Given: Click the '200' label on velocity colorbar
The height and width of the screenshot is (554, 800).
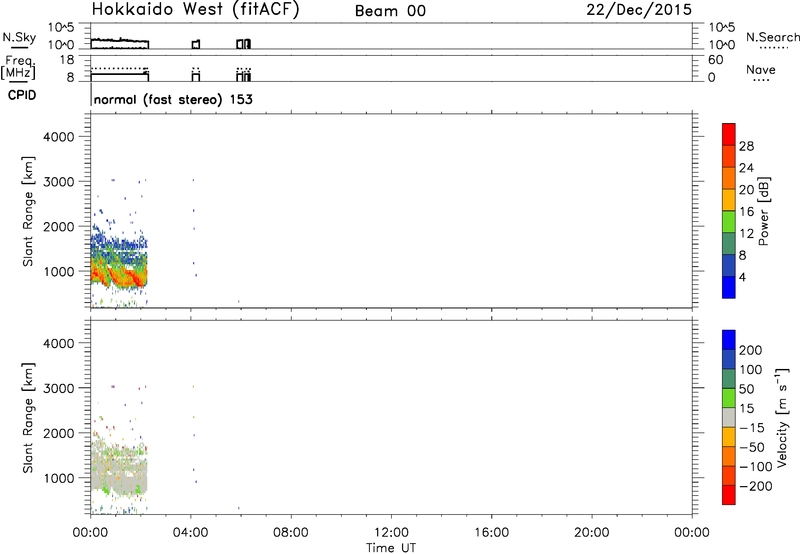Looking at the screenshot, I should point(751,350).
